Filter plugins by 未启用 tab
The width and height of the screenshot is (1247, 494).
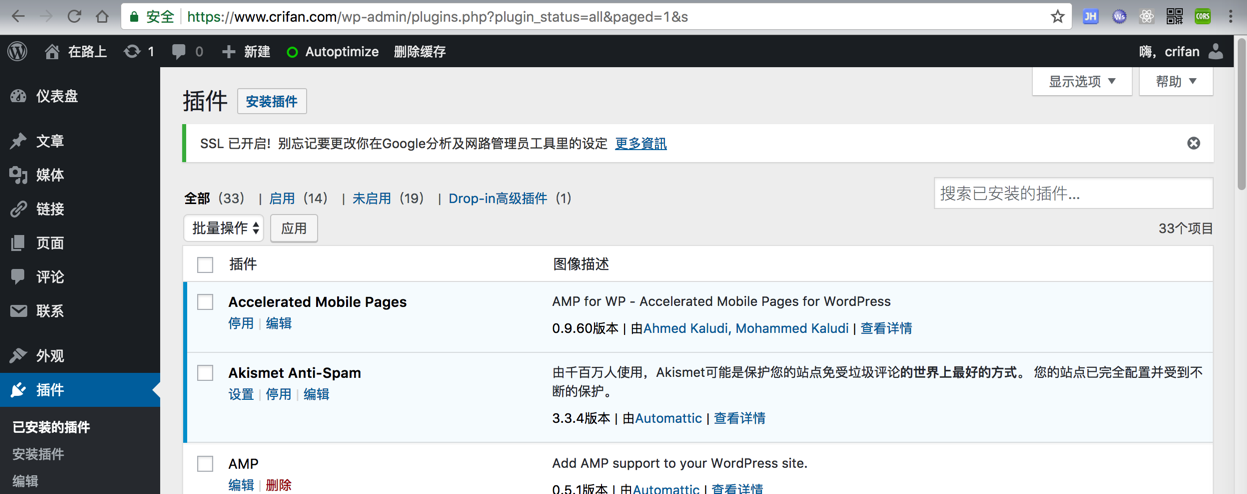(x=371, y=198)
